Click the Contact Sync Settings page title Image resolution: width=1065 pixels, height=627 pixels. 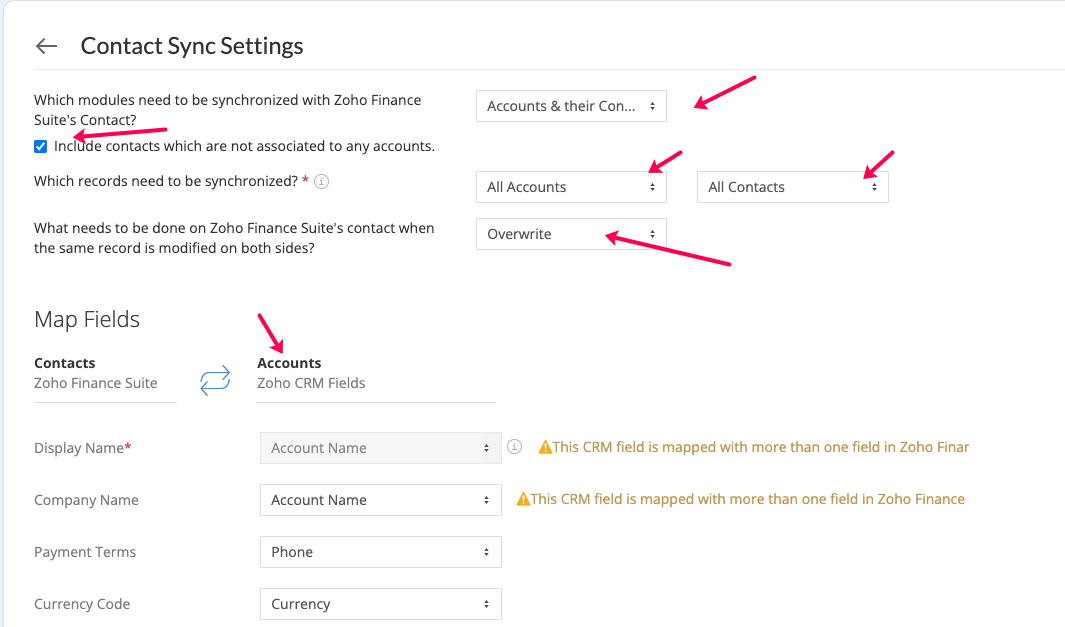click(x=192, y=46)
